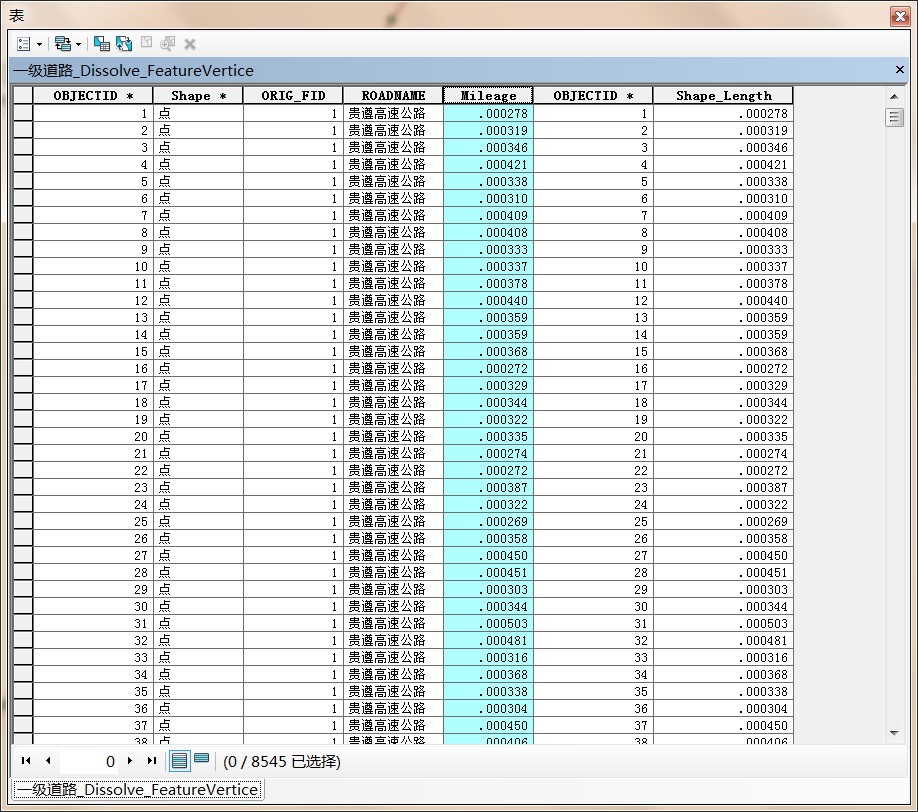Select the ROADNAME column header
Screen dimensions: 918x812
(393, 95)
